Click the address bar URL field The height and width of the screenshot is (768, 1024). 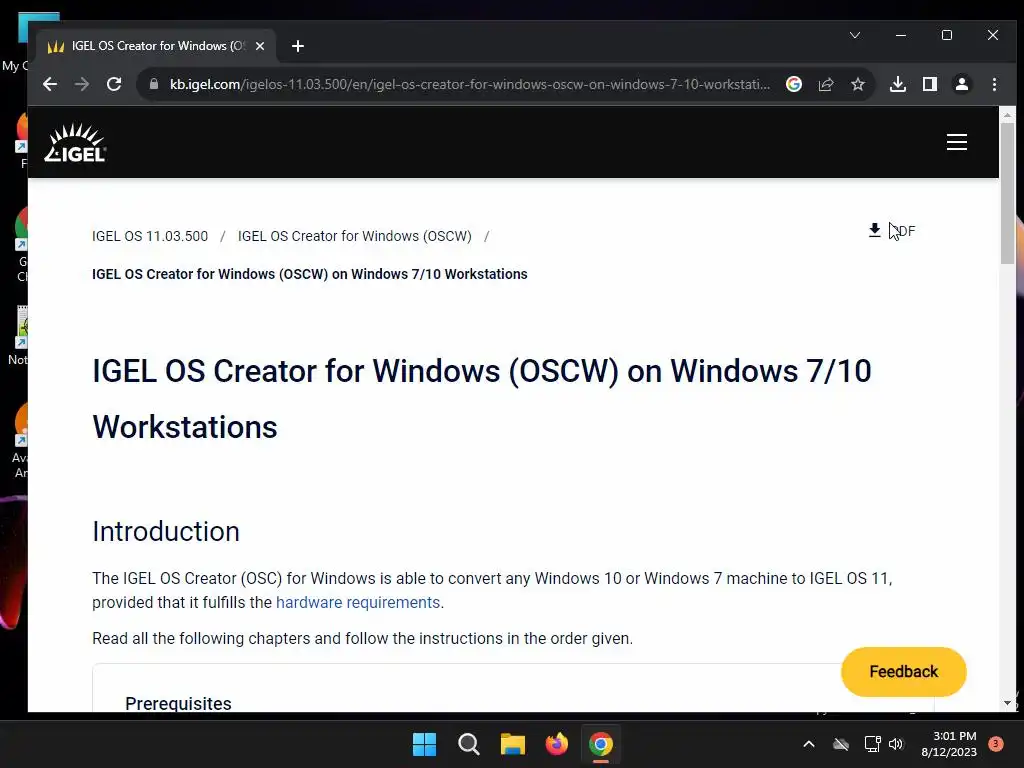pos(470,84)
